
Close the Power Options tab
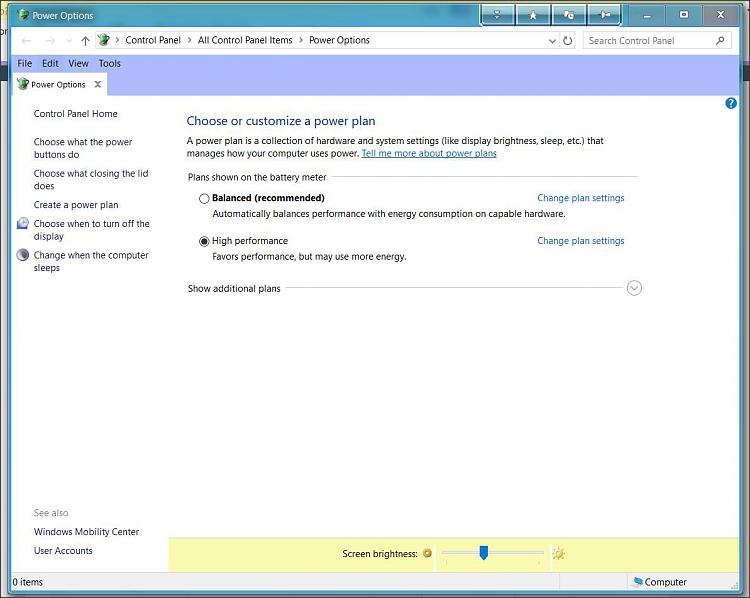point(98,84)
